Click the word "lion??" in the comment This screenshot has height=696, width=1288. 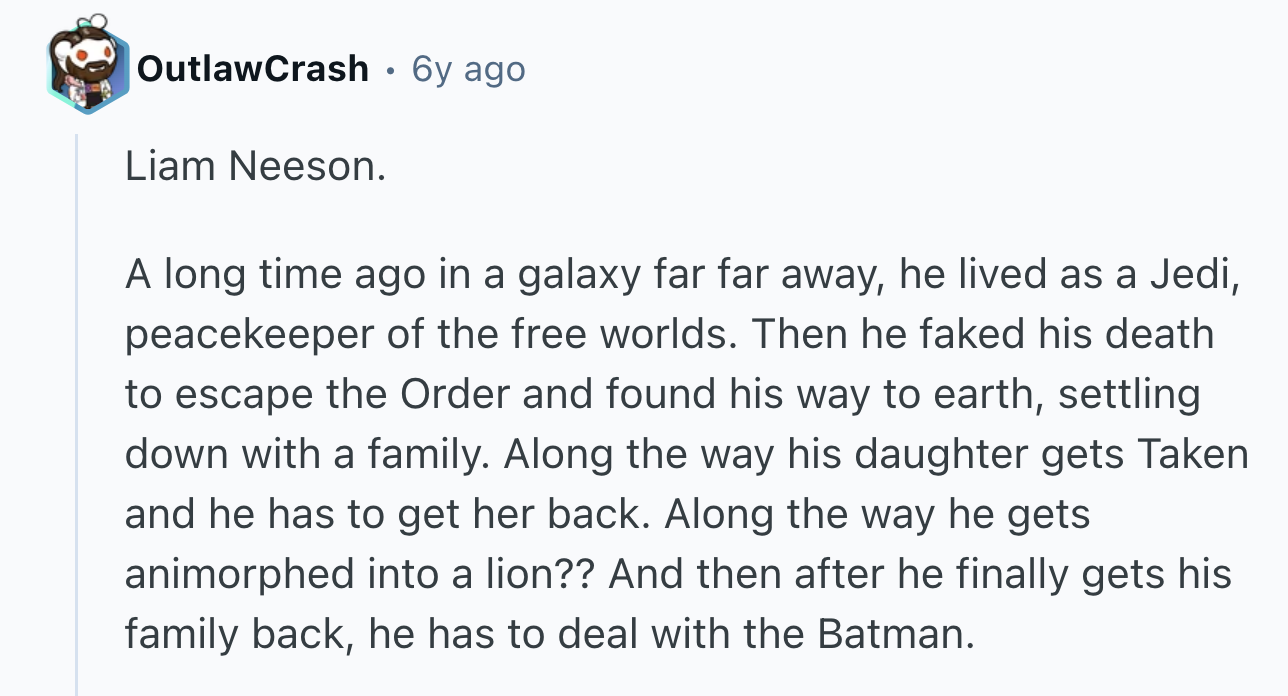click(540, 574)
